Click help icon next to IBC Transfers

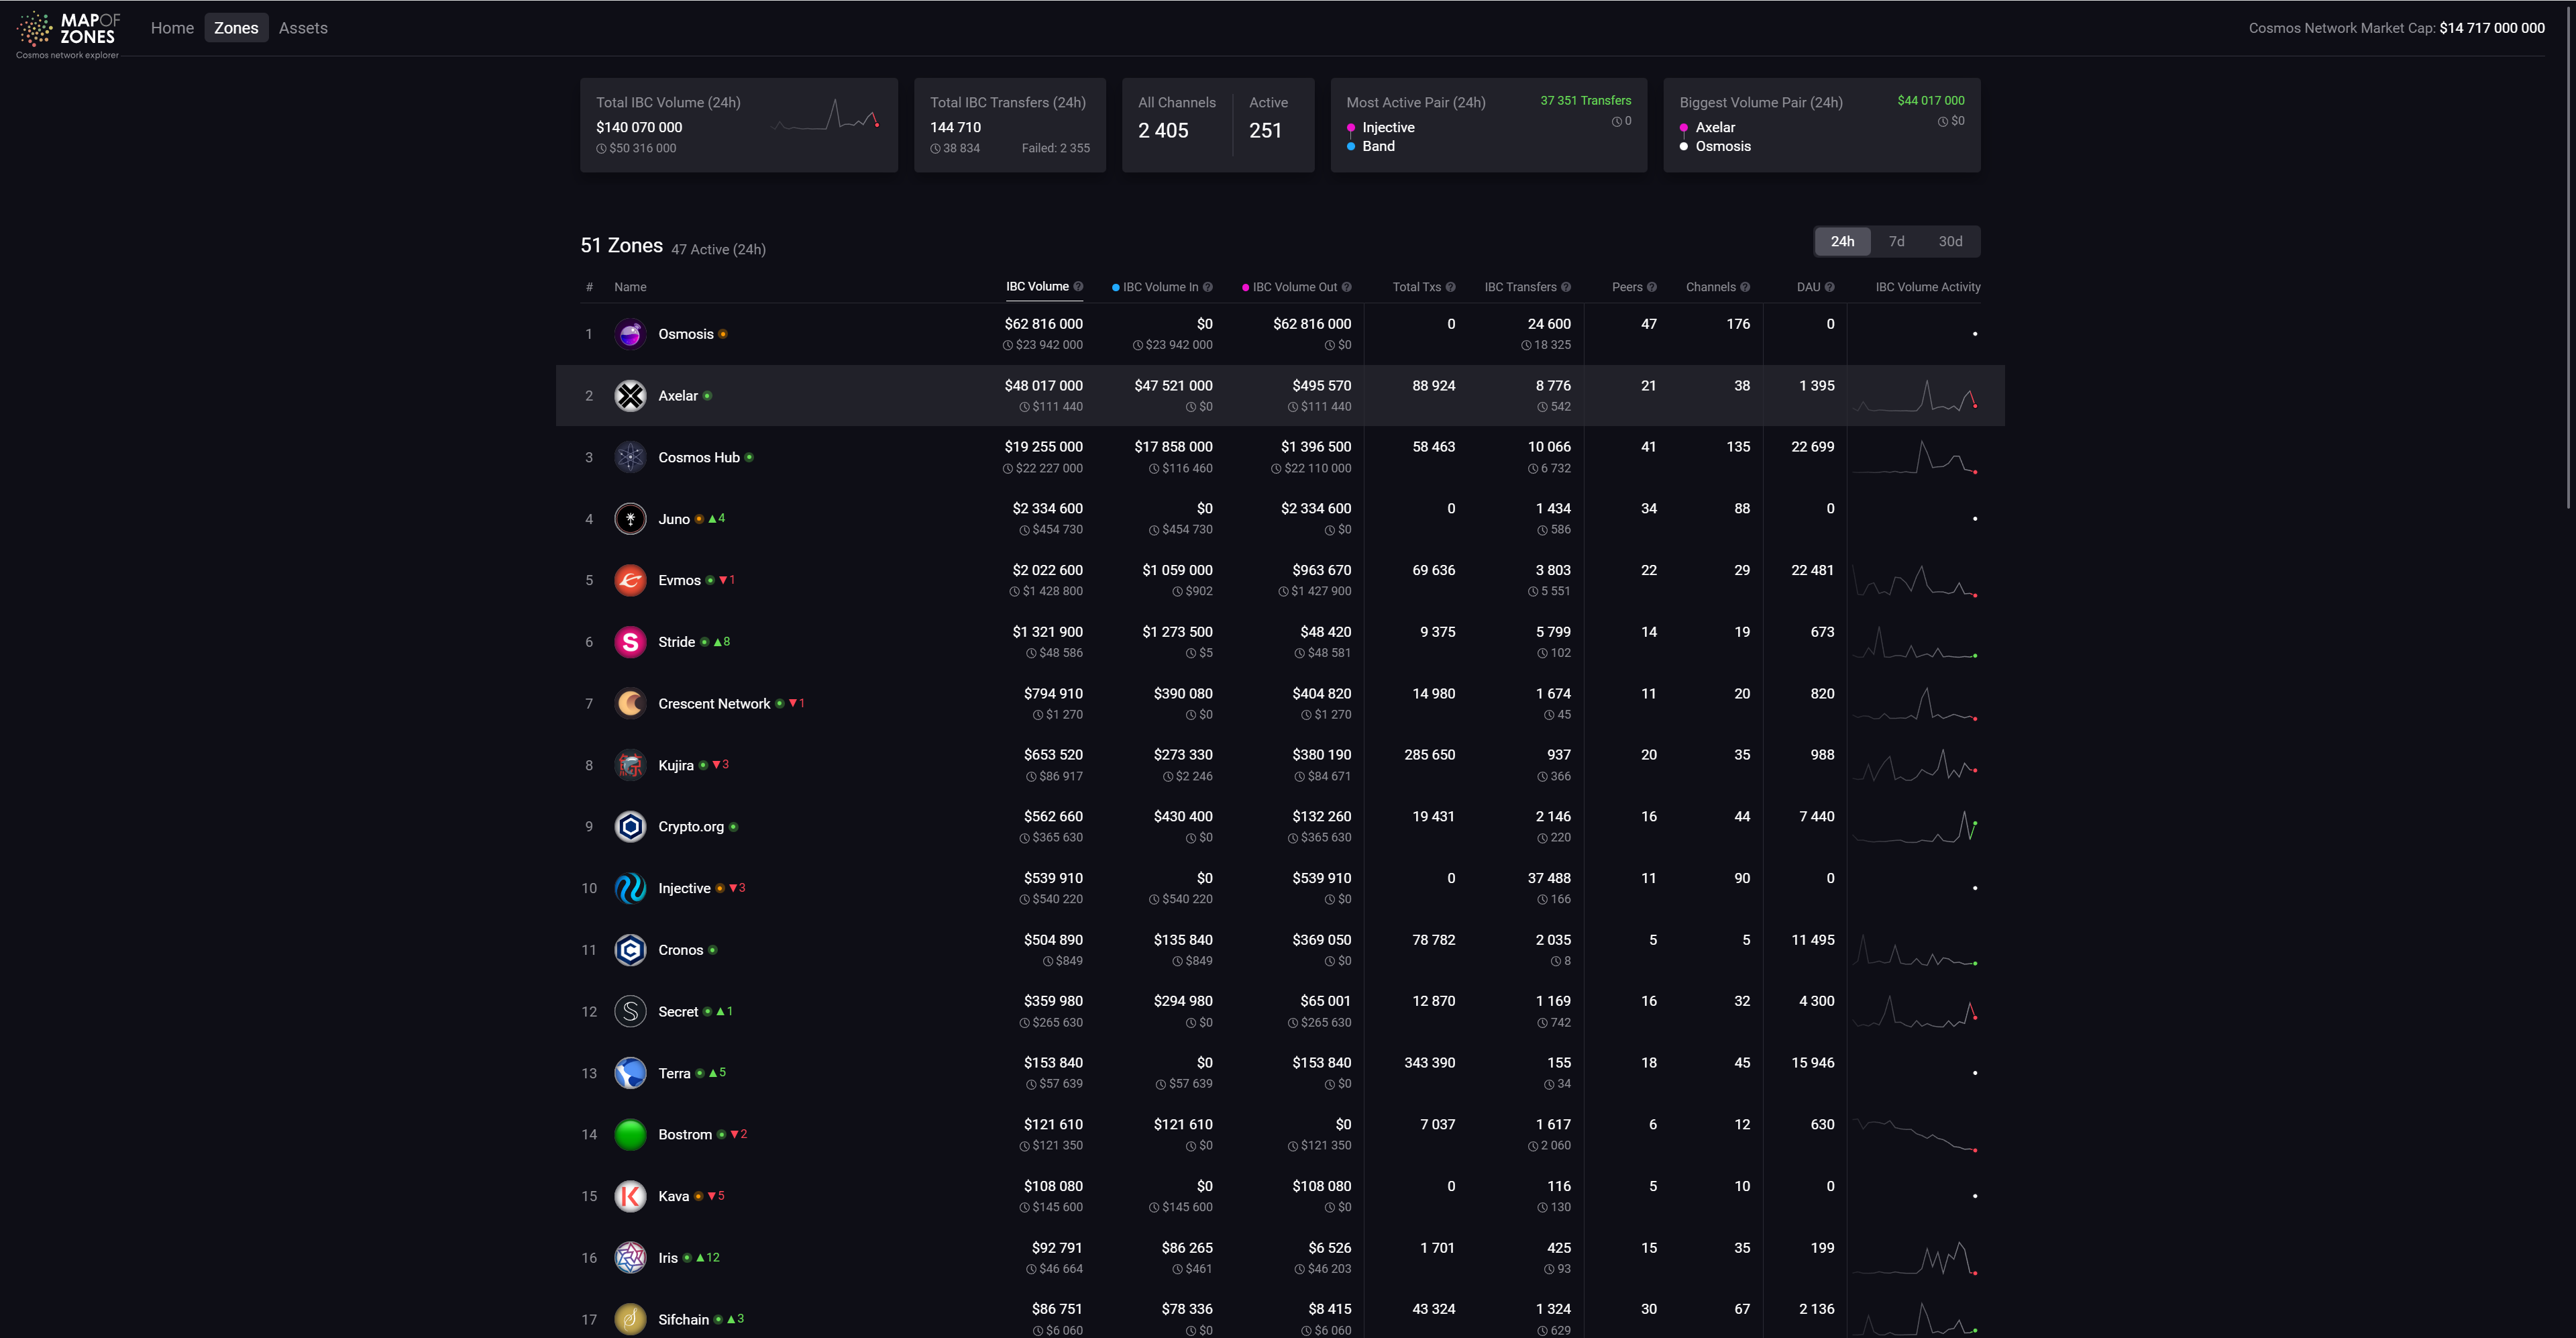[x=1566, y=287]
